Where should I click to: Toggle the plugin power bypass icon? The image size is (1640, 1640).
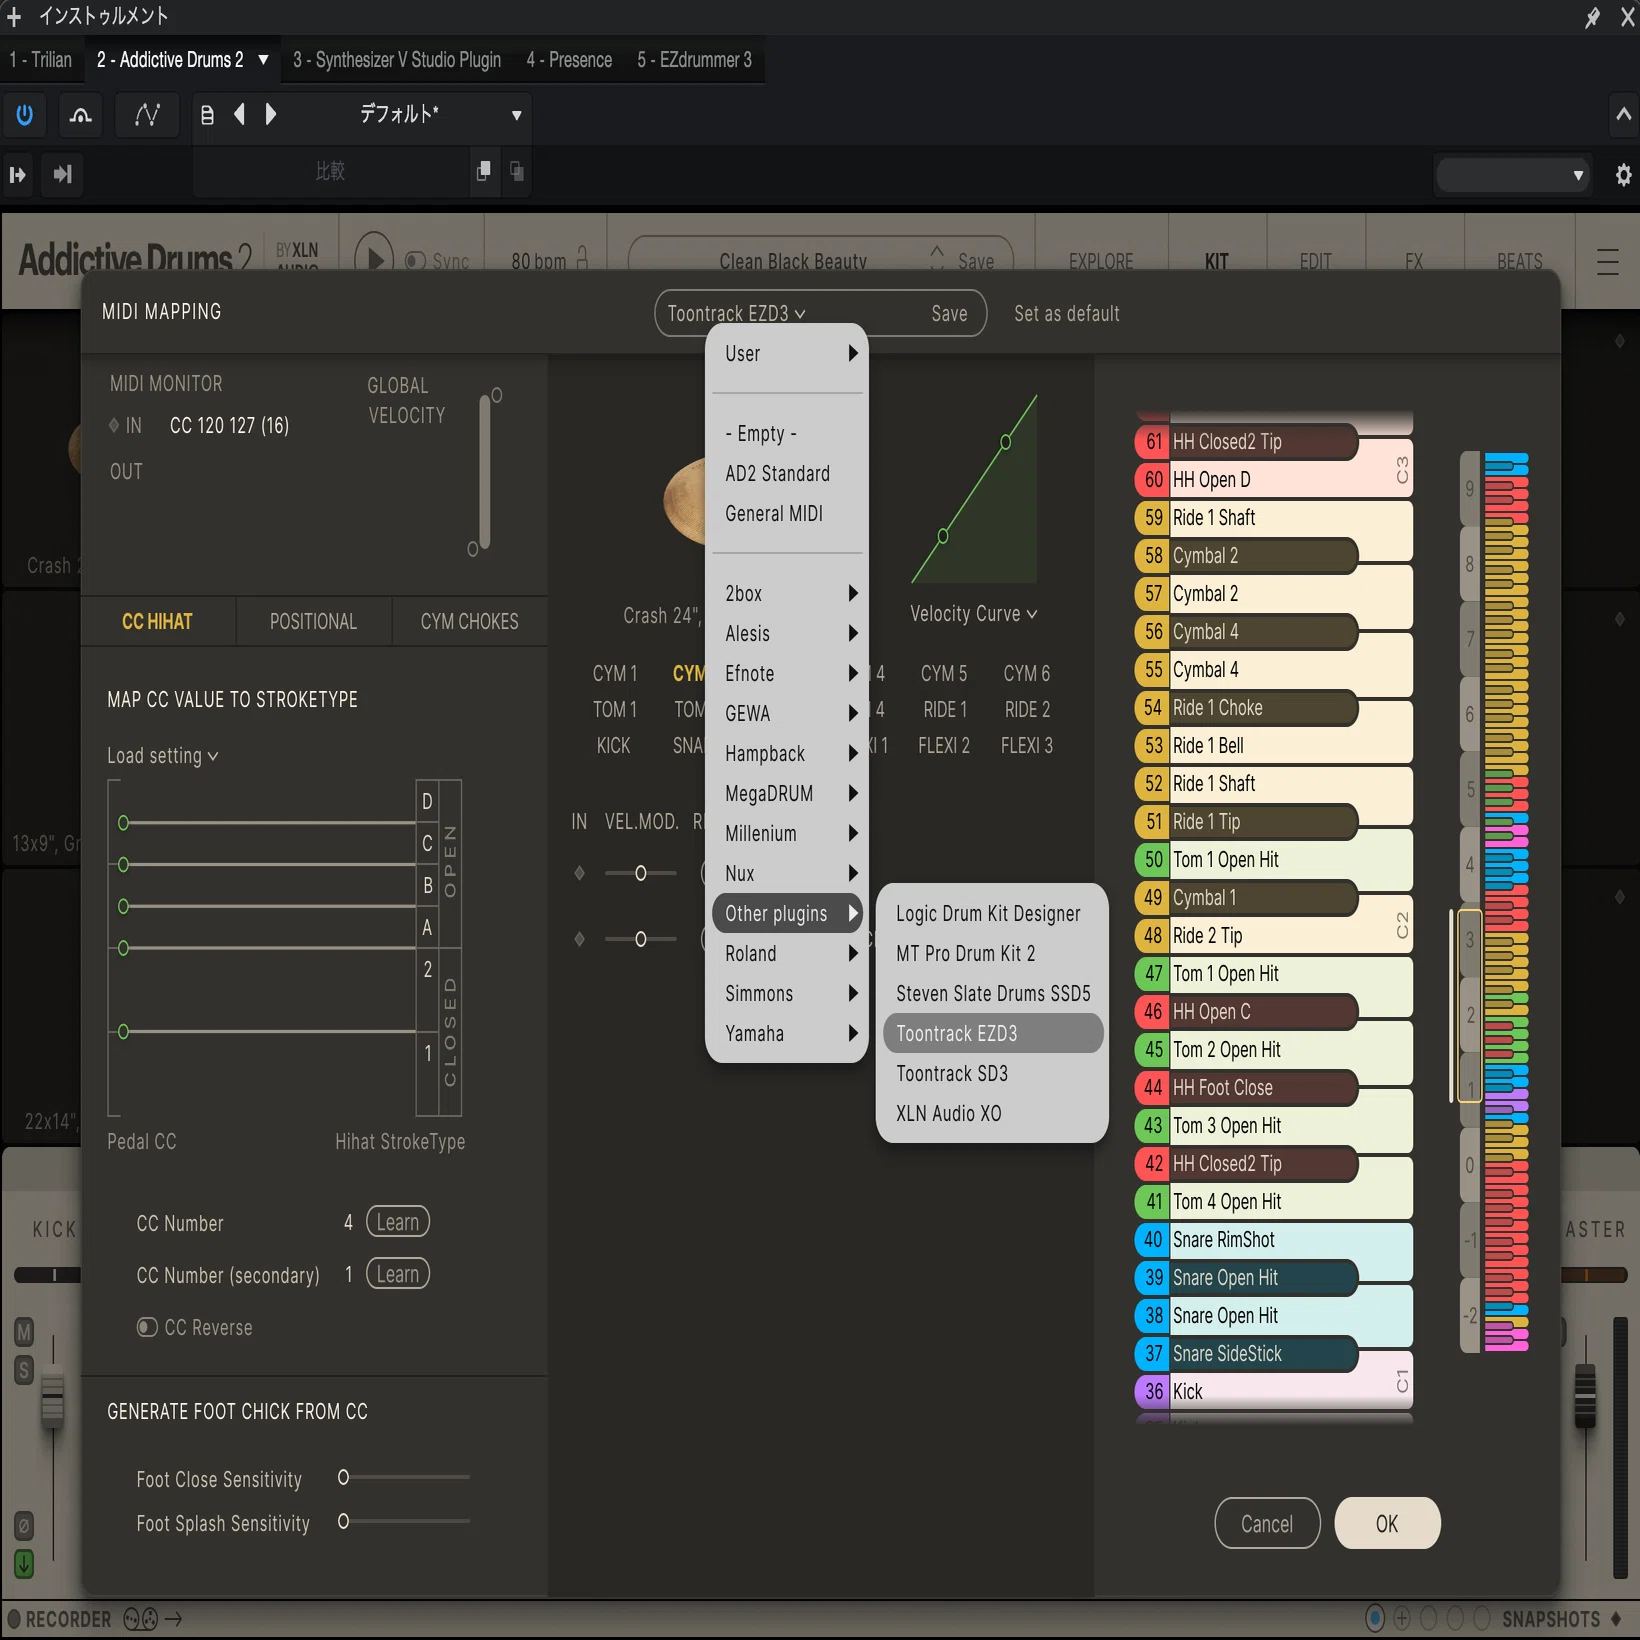point(25,115)
